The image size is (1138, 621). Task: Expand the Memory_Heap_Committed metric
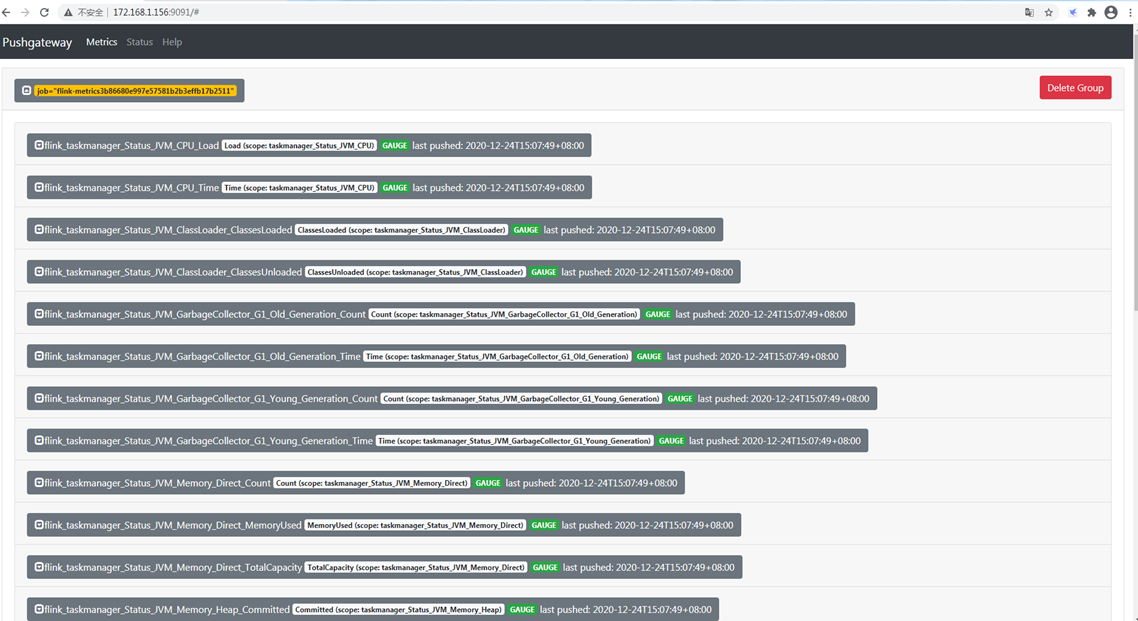tap(39, 609)
